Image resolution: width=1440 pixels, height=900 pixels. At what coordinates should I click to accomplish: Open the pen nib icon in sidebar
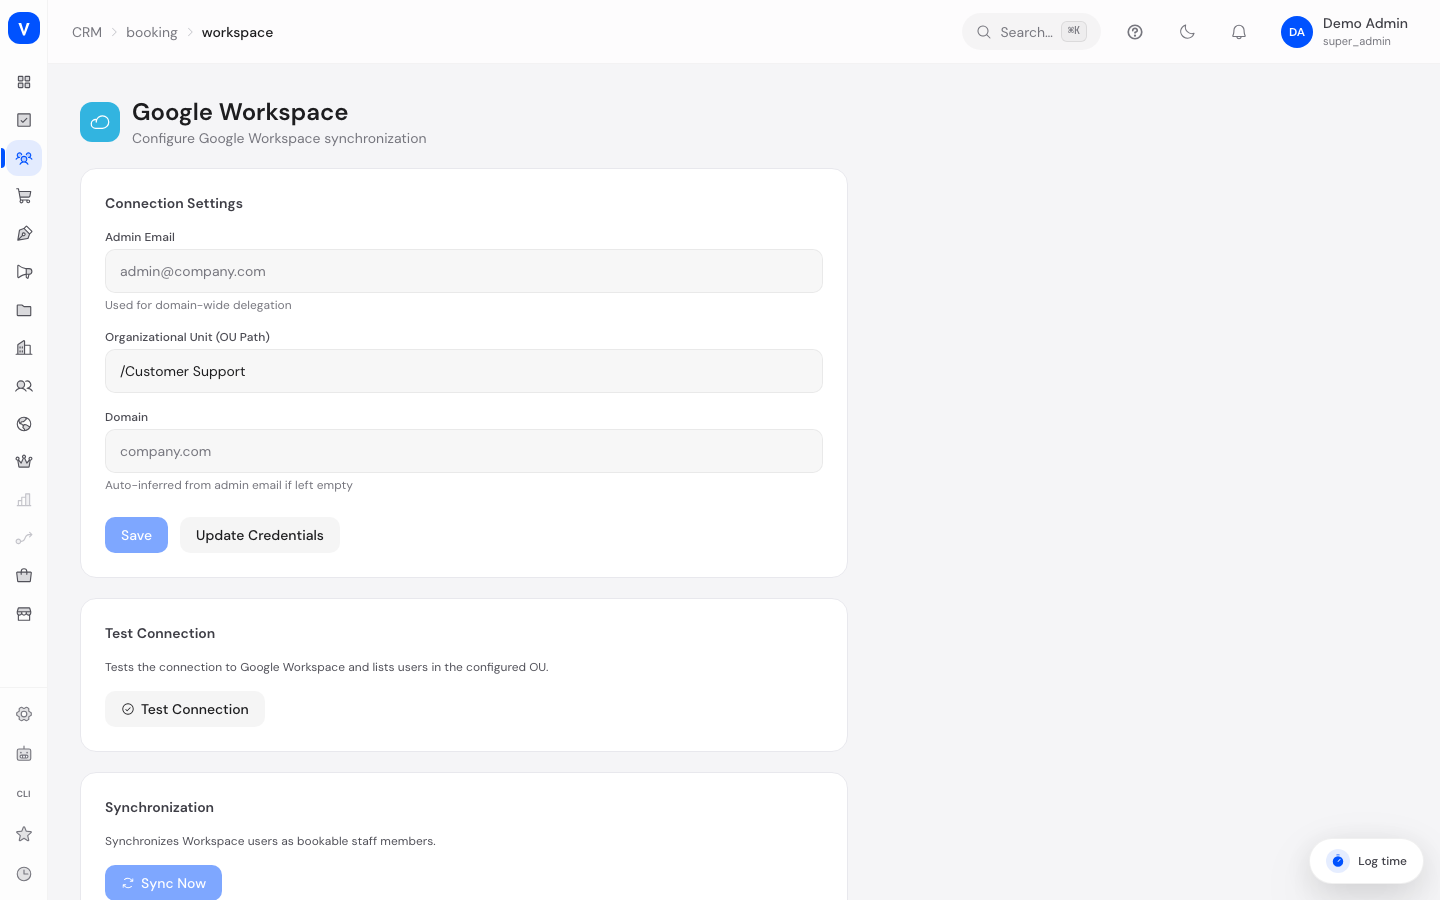pyautogui.click(x=24, y=234)
